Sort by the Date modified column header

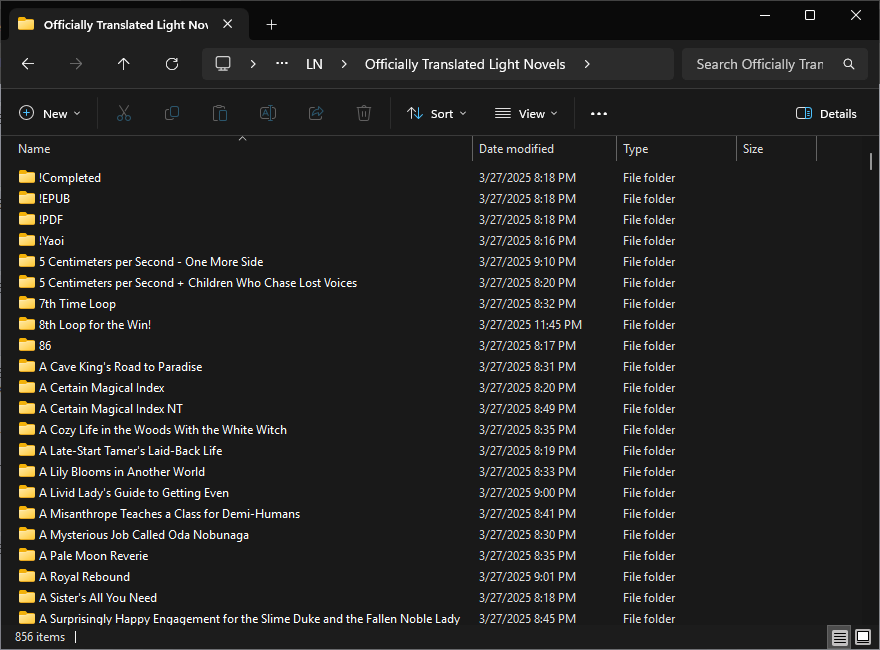coord(516,149)
